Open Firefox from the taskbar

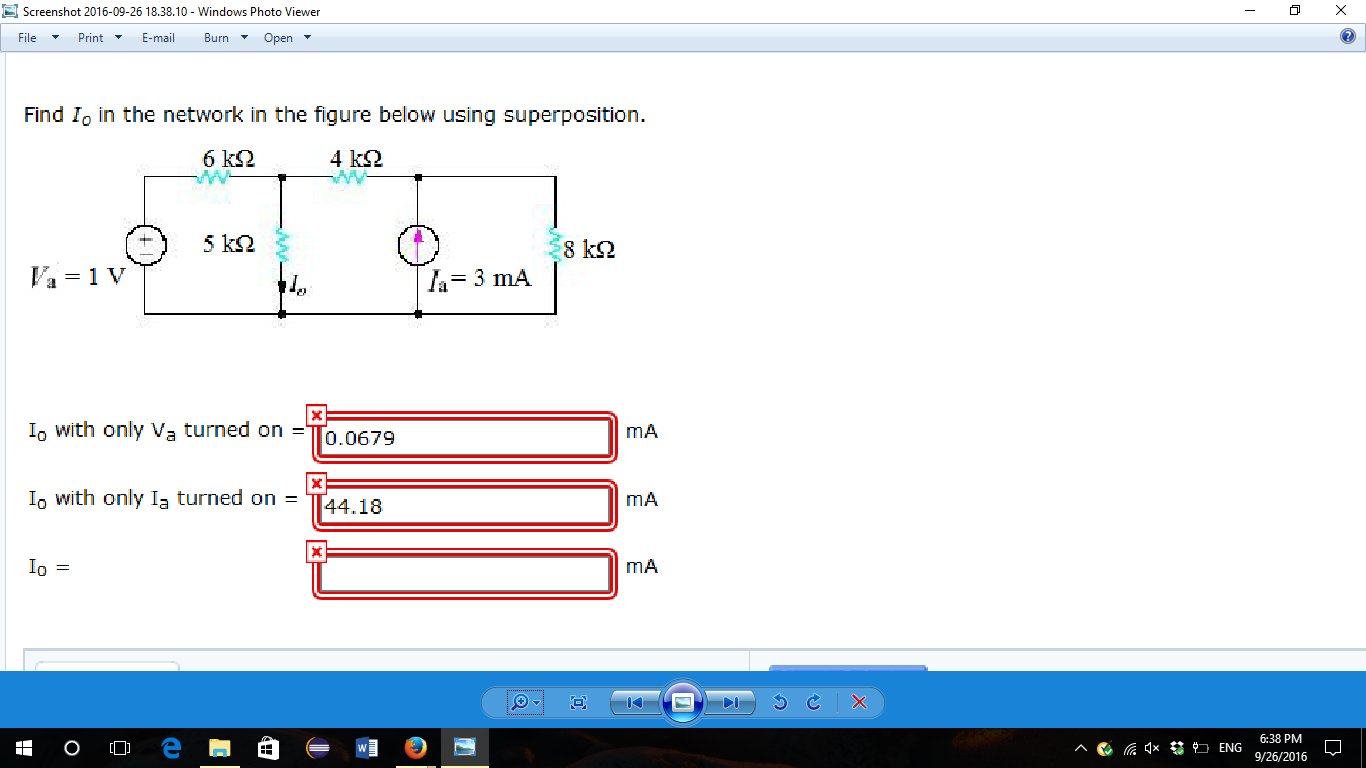415,747
